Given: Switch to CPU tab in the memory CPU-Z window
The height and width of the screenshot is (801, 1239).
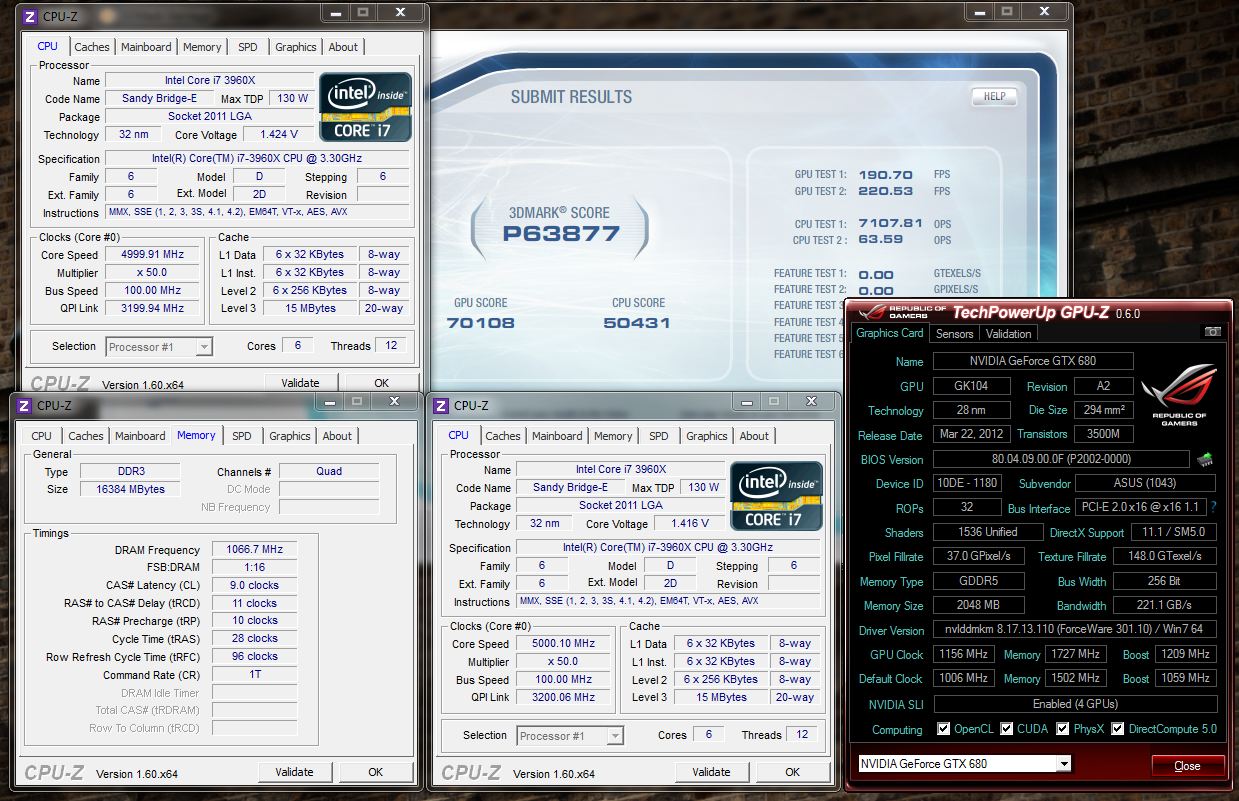Looking at the screenshot, I should 41,436.
